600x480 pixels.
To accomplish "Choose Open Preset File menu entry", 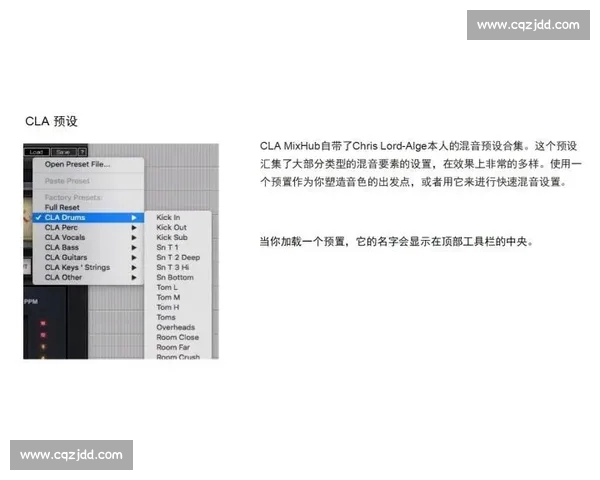I will (x=88, y=164).
